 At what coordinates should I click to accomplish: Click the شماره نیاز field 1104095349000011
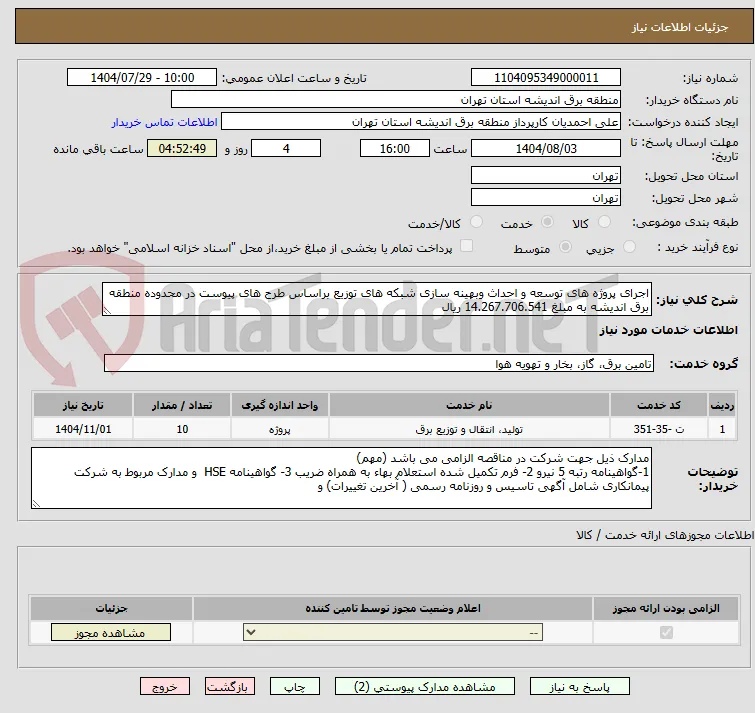pos(546,78)
